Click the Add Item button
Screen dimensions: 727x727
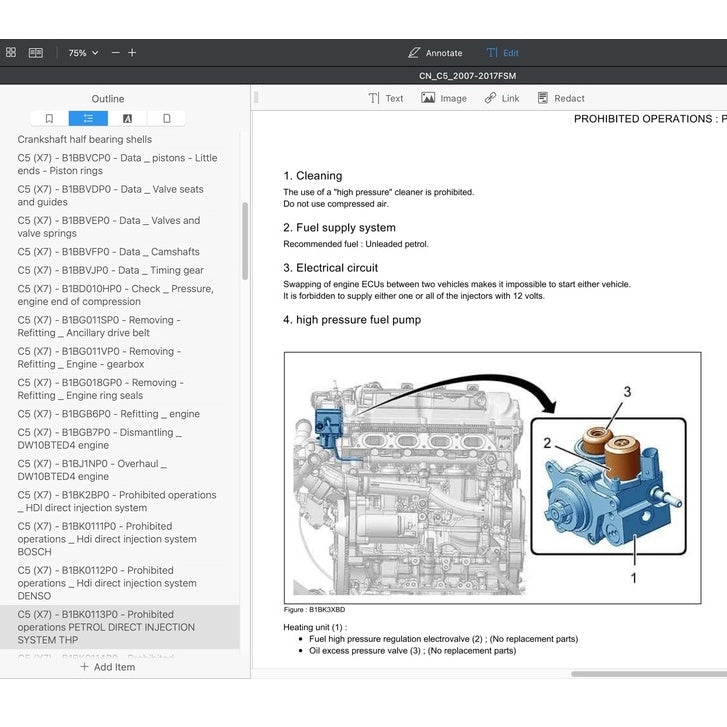click(x=108, y=667)
